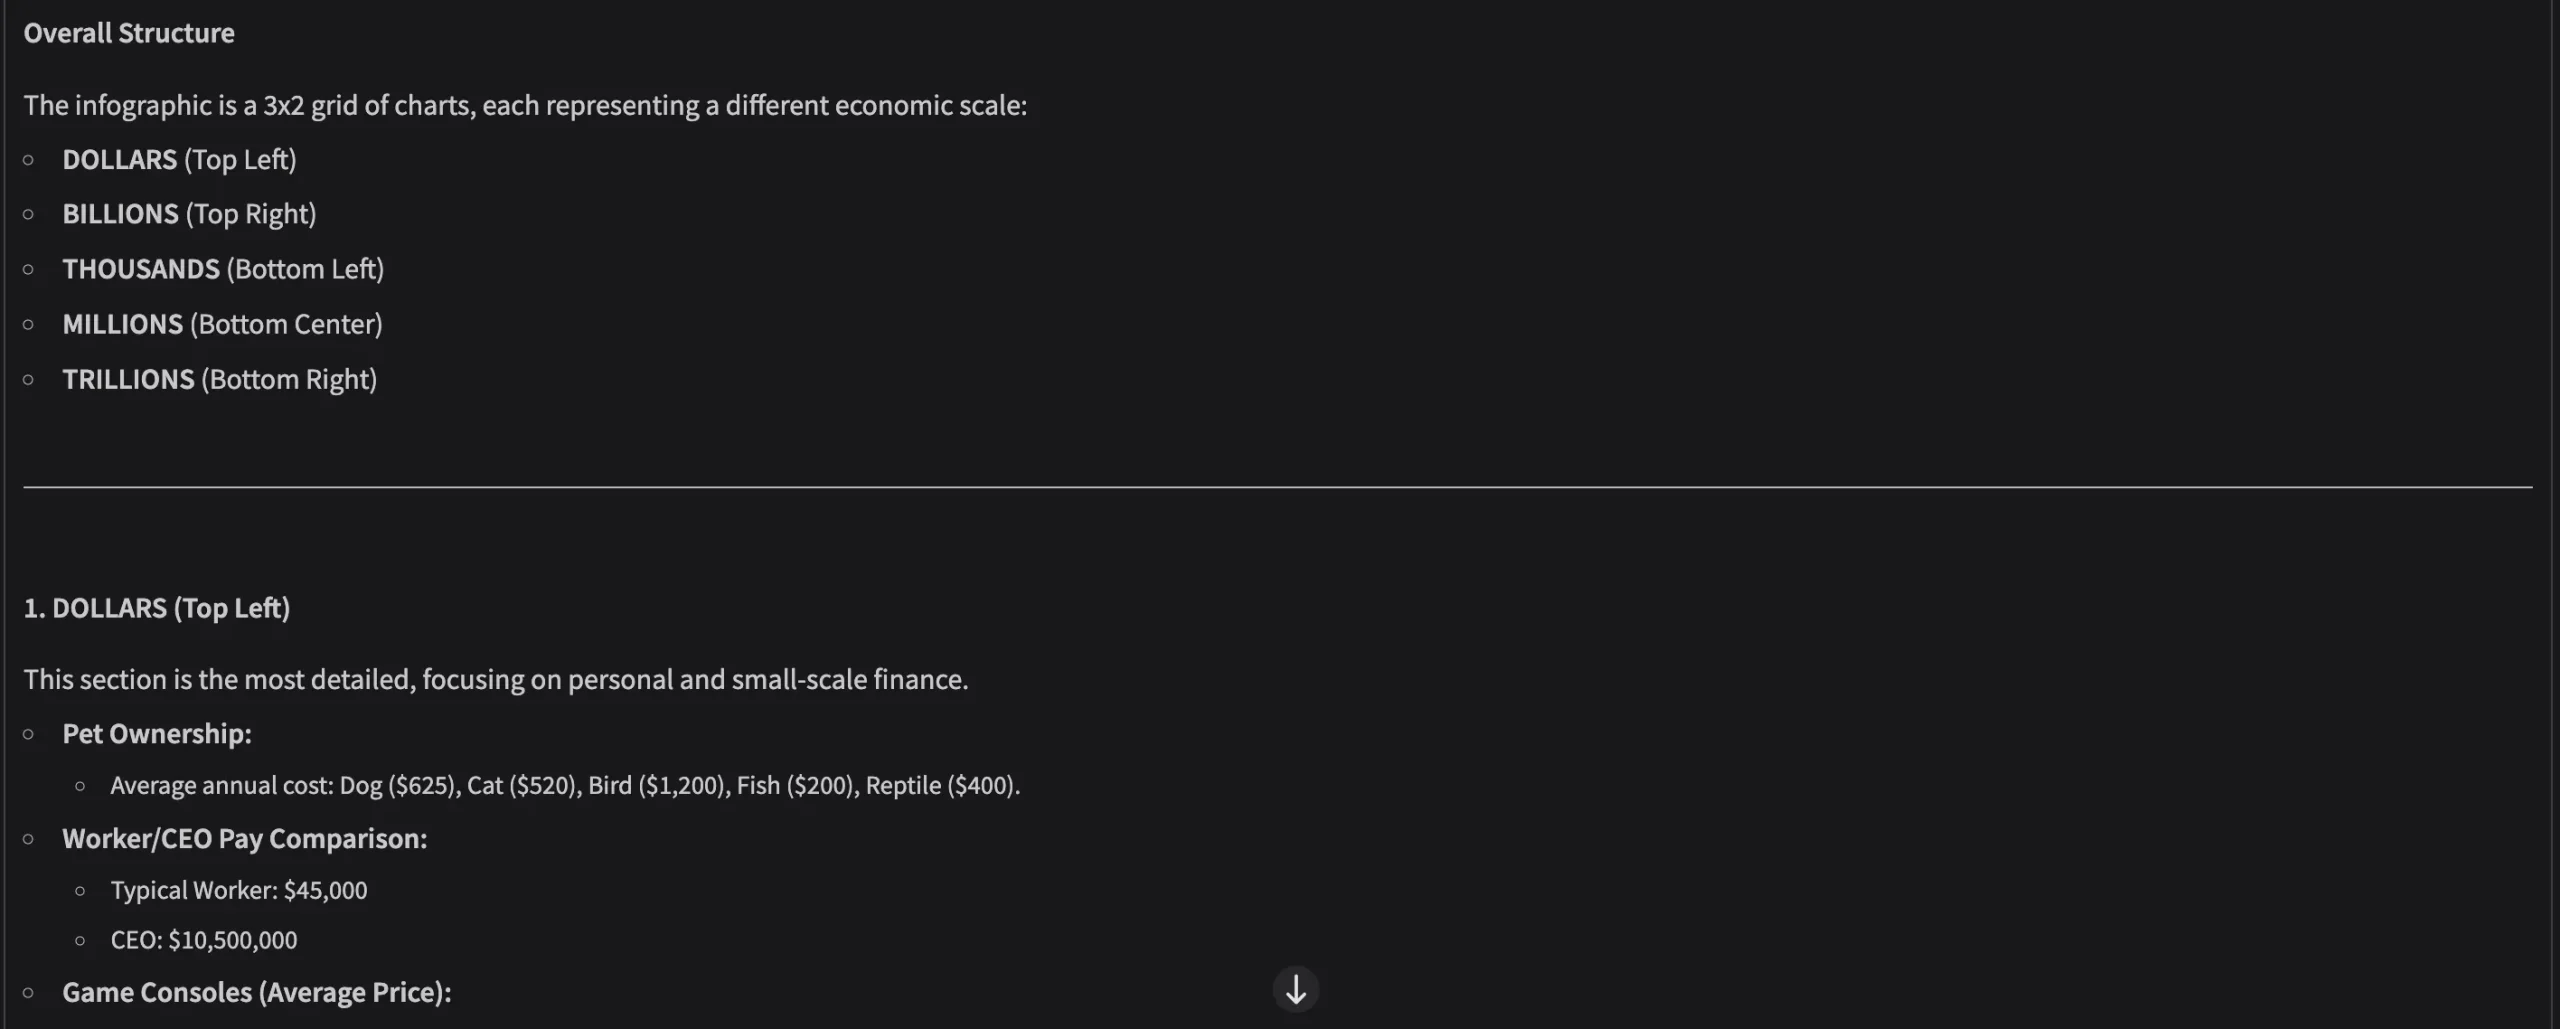Click the "1. DOLLARS (Top Left)" section heading
The height and width of the screenshot is (1029, 2560).
pyautogui.click(x=157, y=608)
